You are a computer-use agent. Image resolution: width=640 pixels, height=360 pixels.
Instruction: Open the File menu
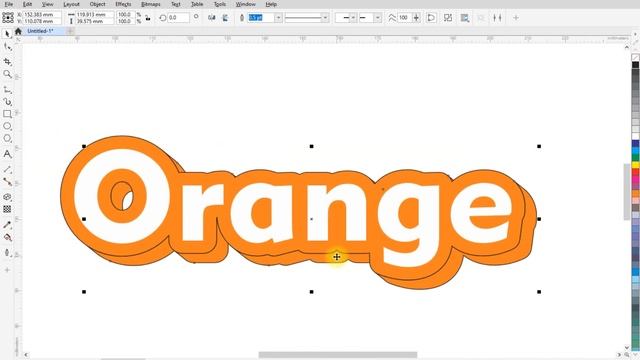click(x=8, y=4)
